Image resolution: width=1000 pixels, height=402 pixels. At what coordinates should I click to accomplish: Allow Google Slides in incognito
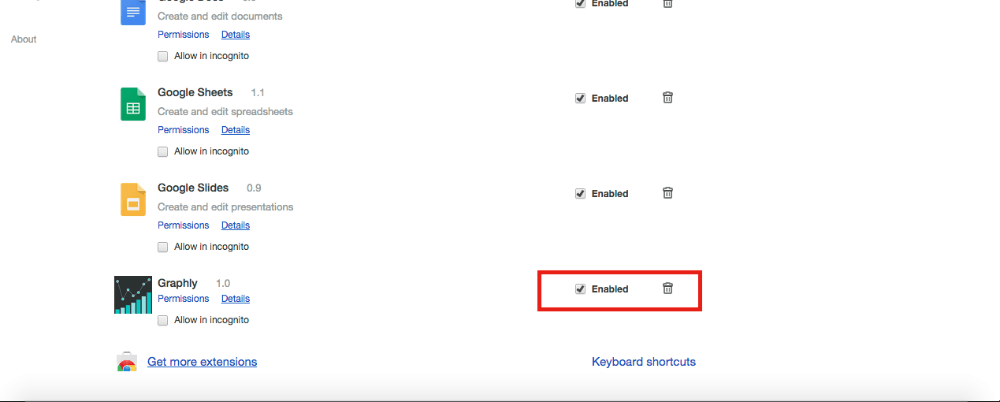coord(163,247)
